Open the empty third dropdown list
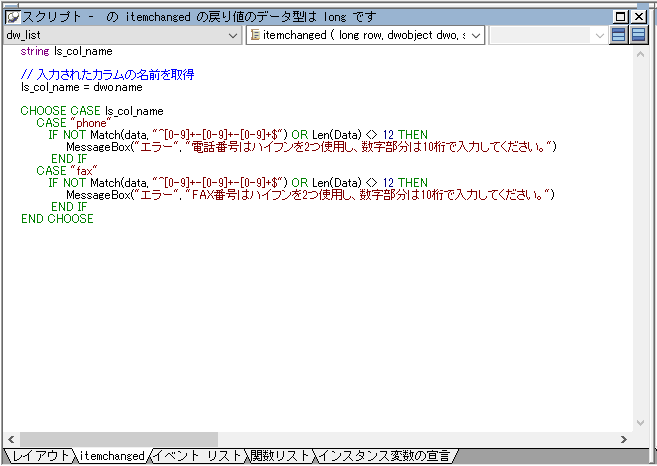Image resolution: width=657 pixels, height=466 pixels. click(598, 35)
